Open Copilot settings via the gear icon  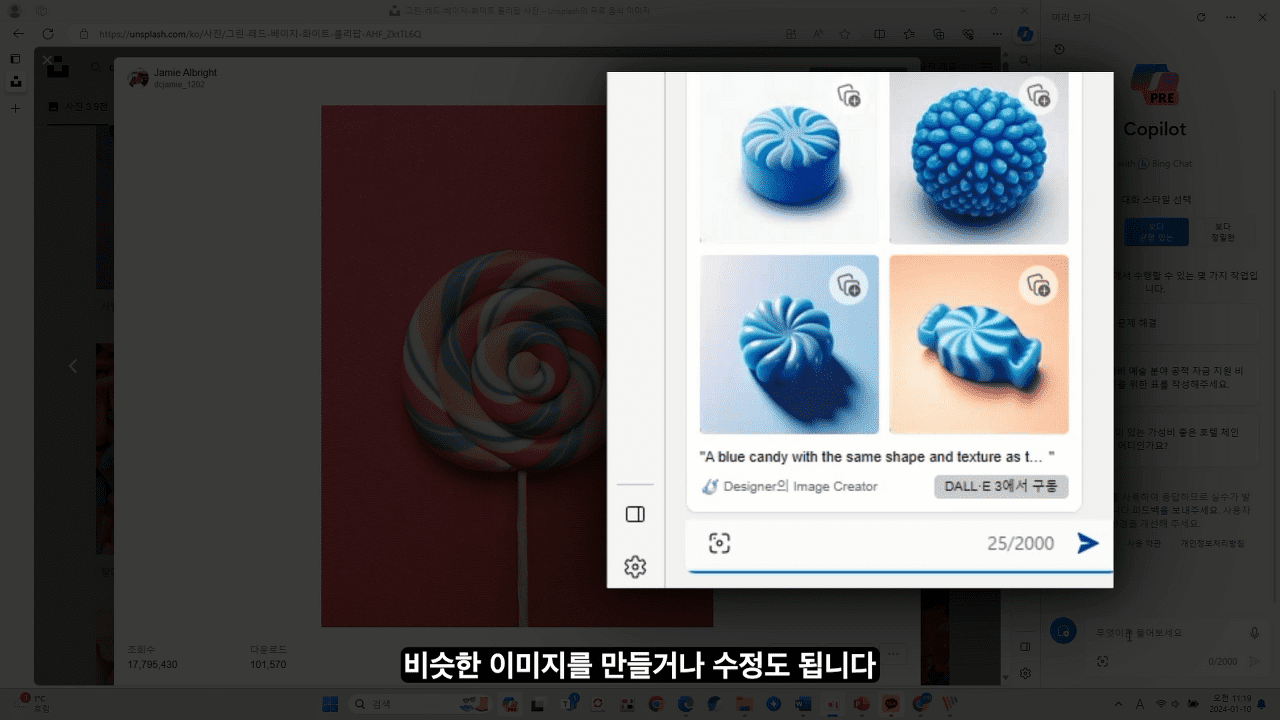coord(635,566)
